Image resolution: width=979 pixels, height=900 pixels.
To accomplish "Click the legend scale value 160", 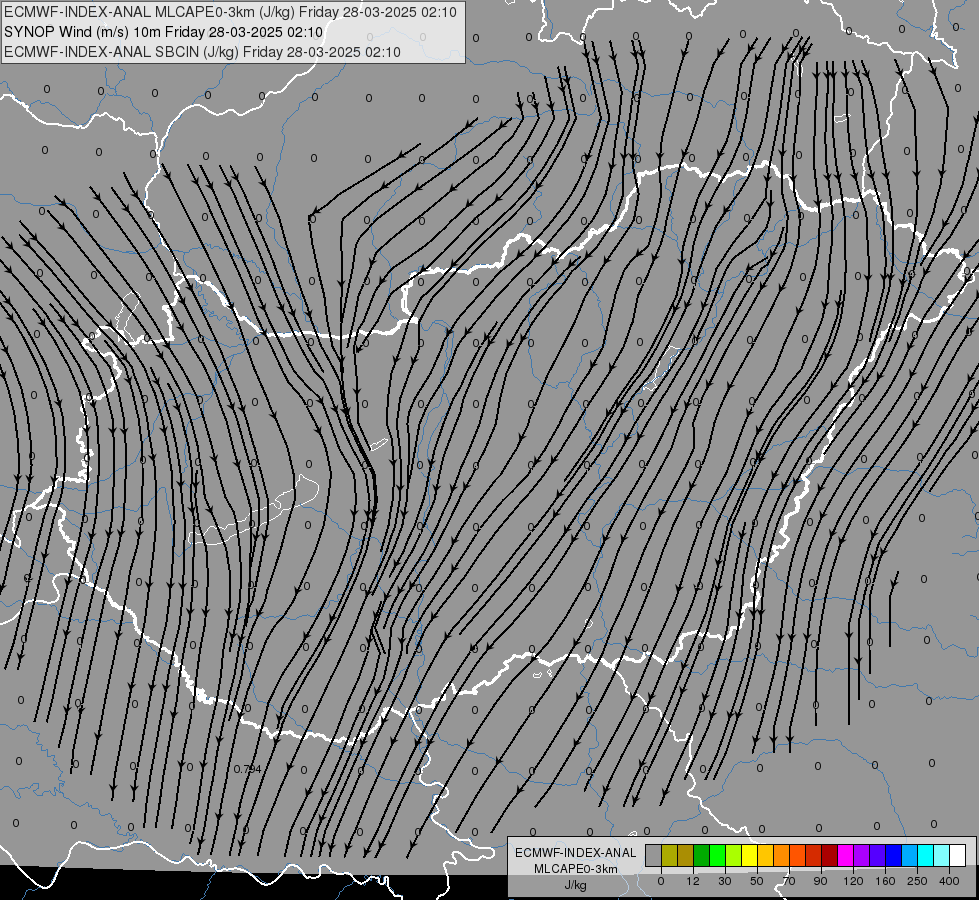I will pyautogui.click(x=885, y=881).
